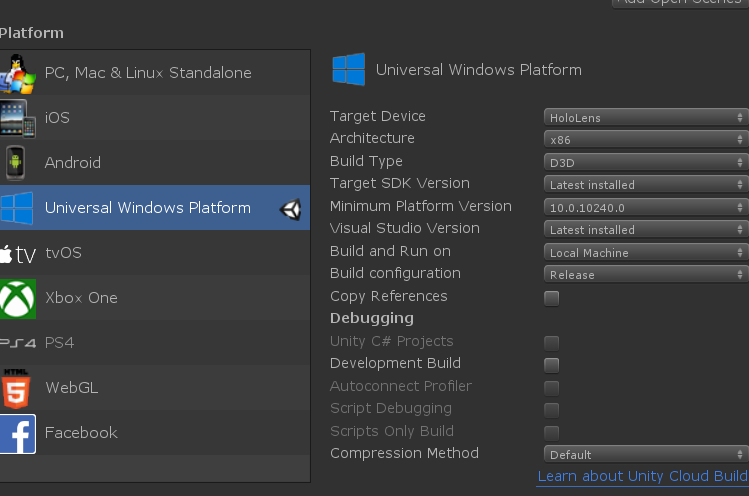Select the Android platform row
Image resolution: width=749 pixels, height=496 pixels.
155,162
